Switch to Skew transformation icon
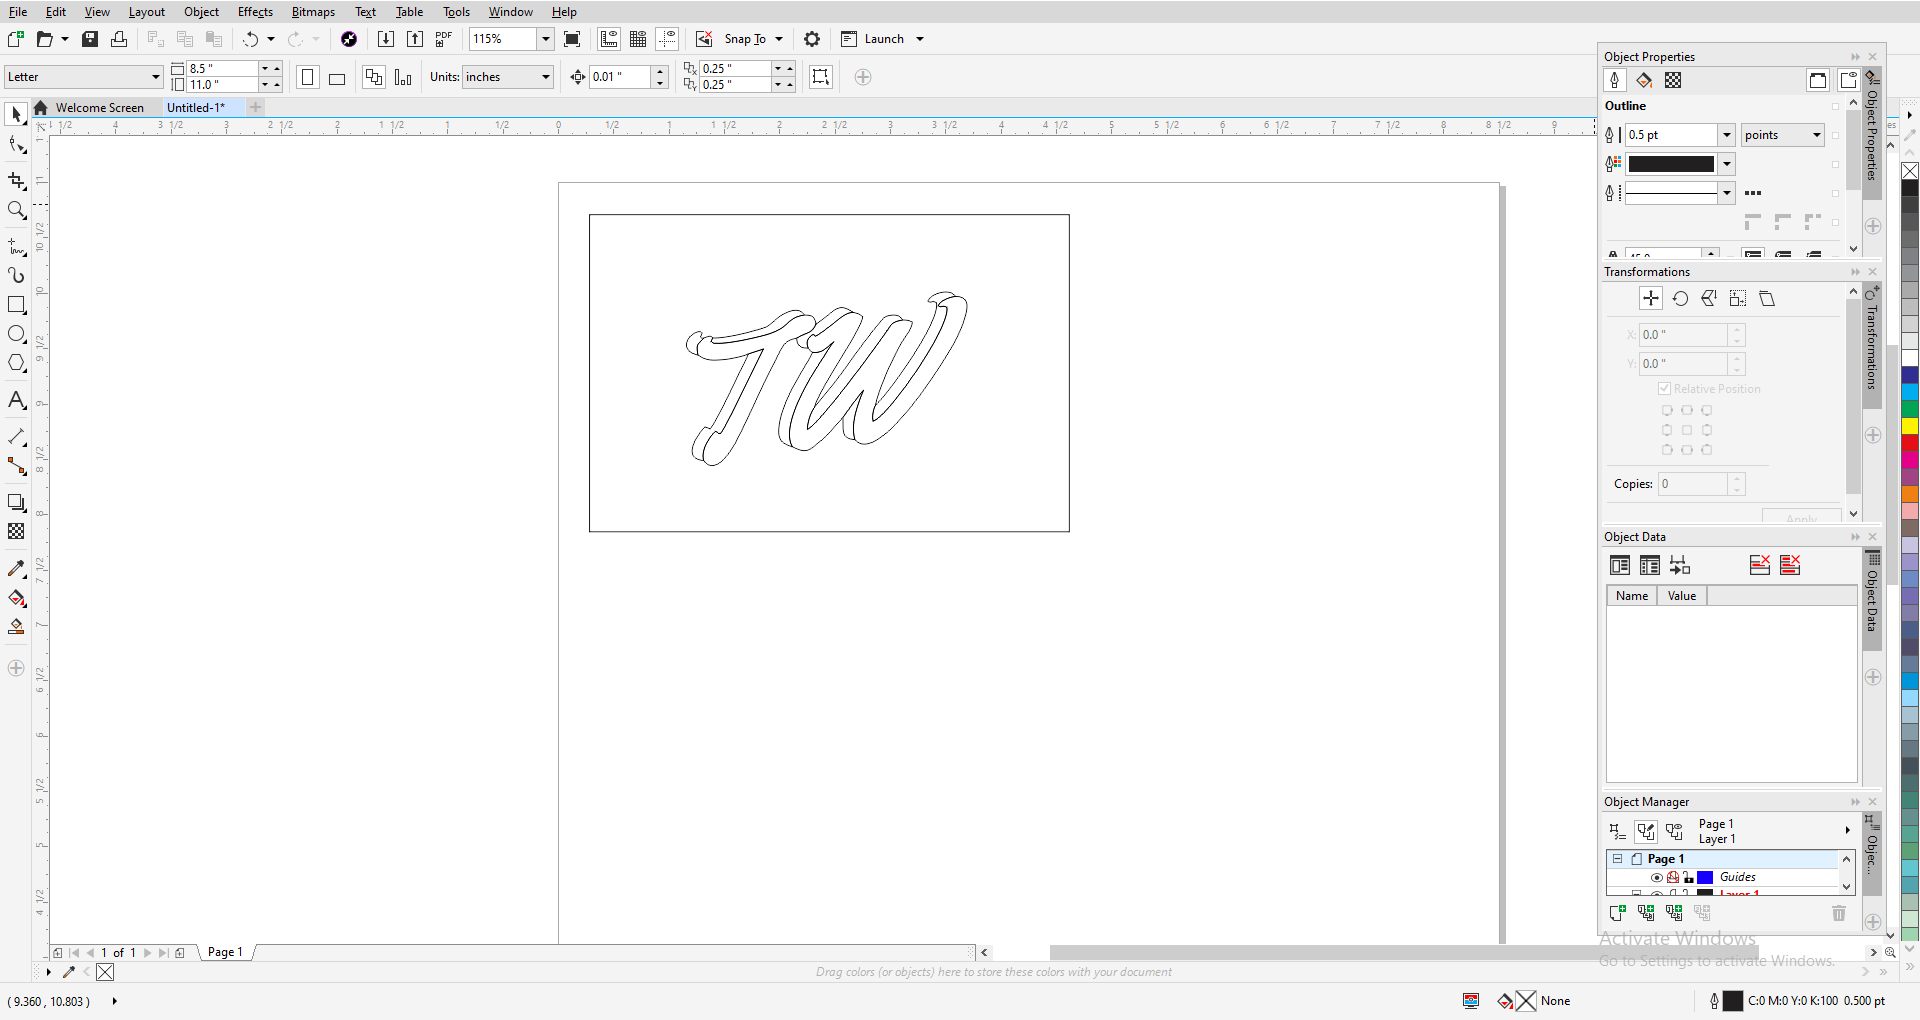Screen dimensions: 1920x1020 pyautogui.click(x=1767, y=298)
